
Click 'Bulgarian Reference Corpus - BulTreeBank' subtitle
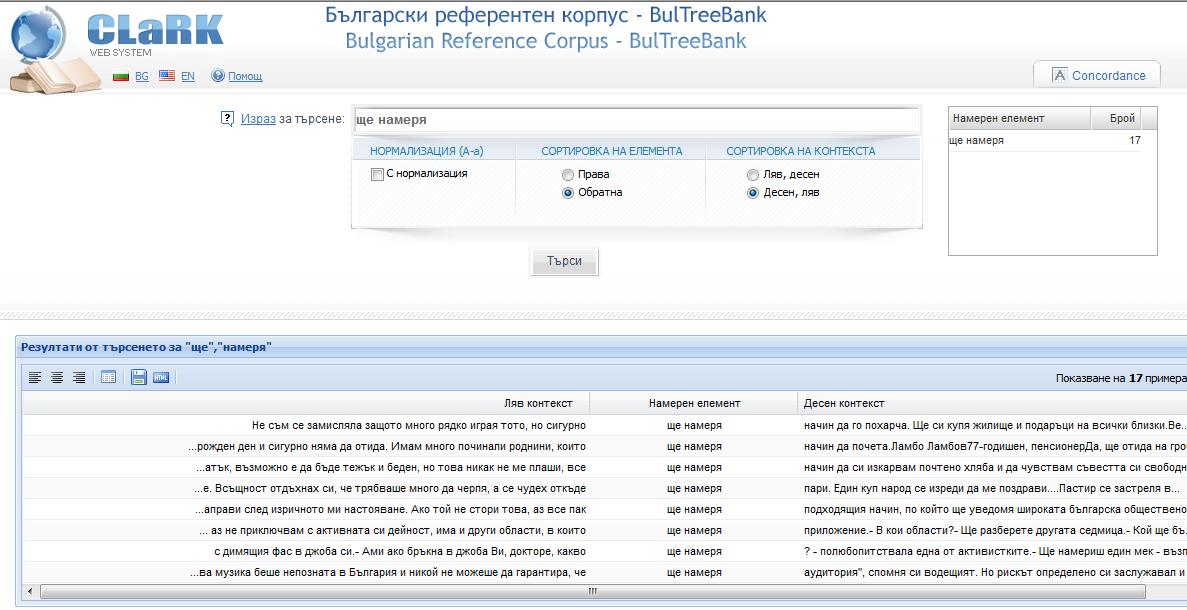click(x=546, y=40)
